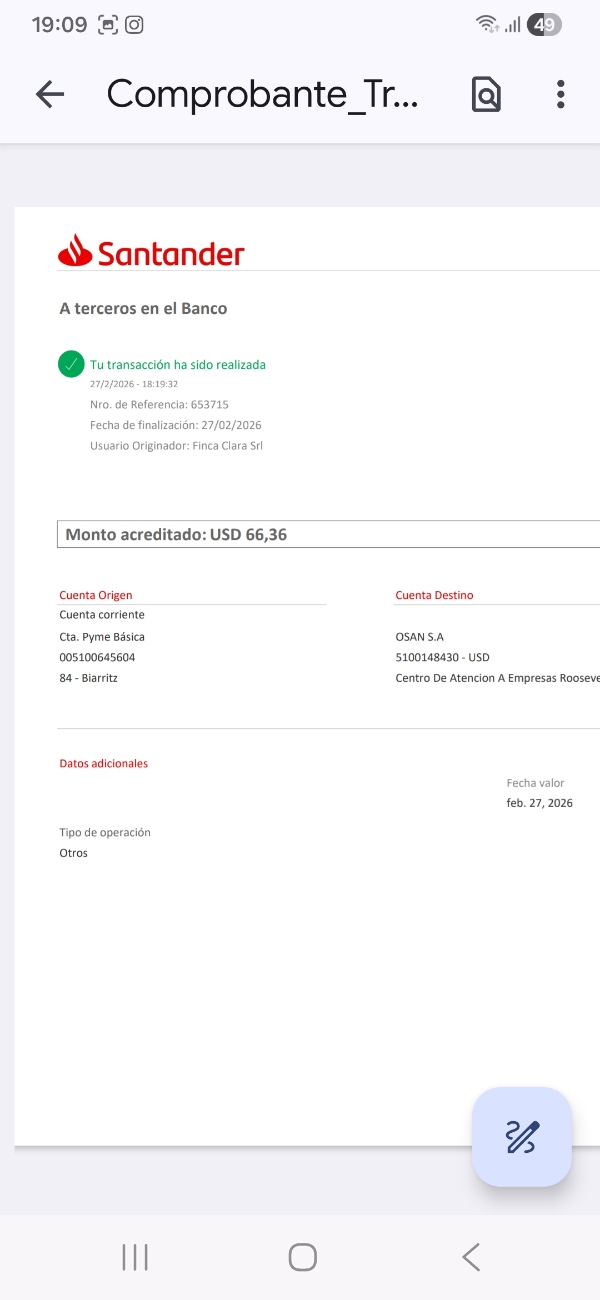
Task: Tap the Tu transacción ha sido realizada text
Action: coord(178,365)
